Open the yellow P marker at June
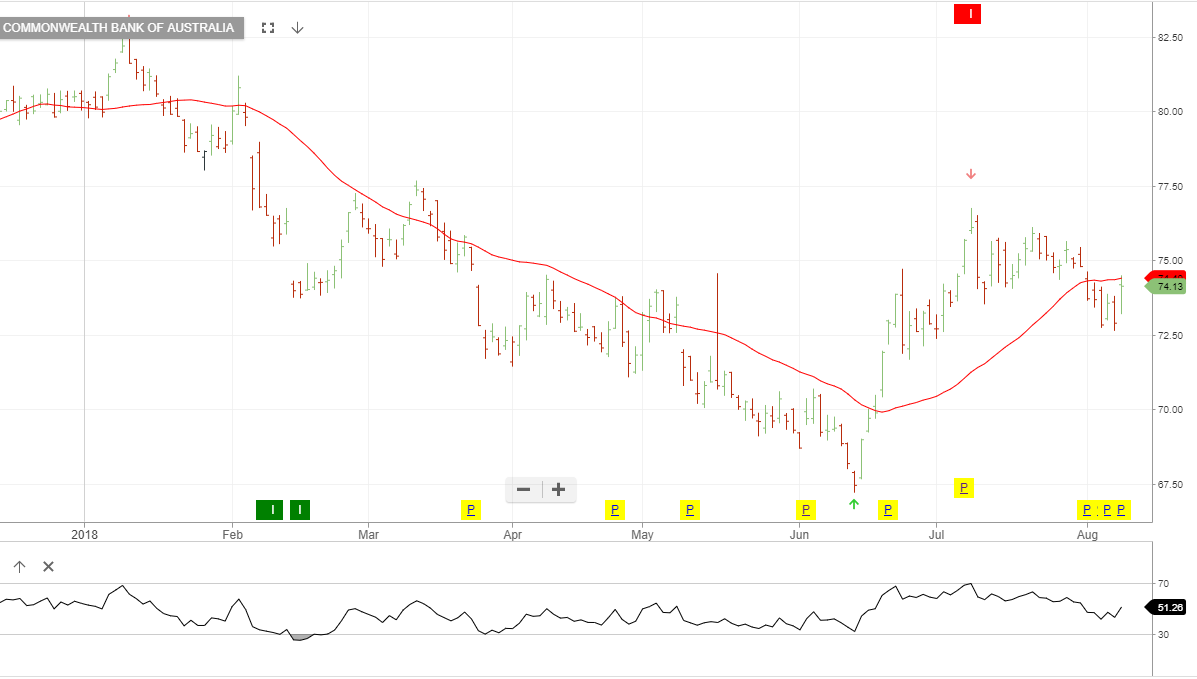The width and height of the screenshot is (1197, 679). coord(806,509)
